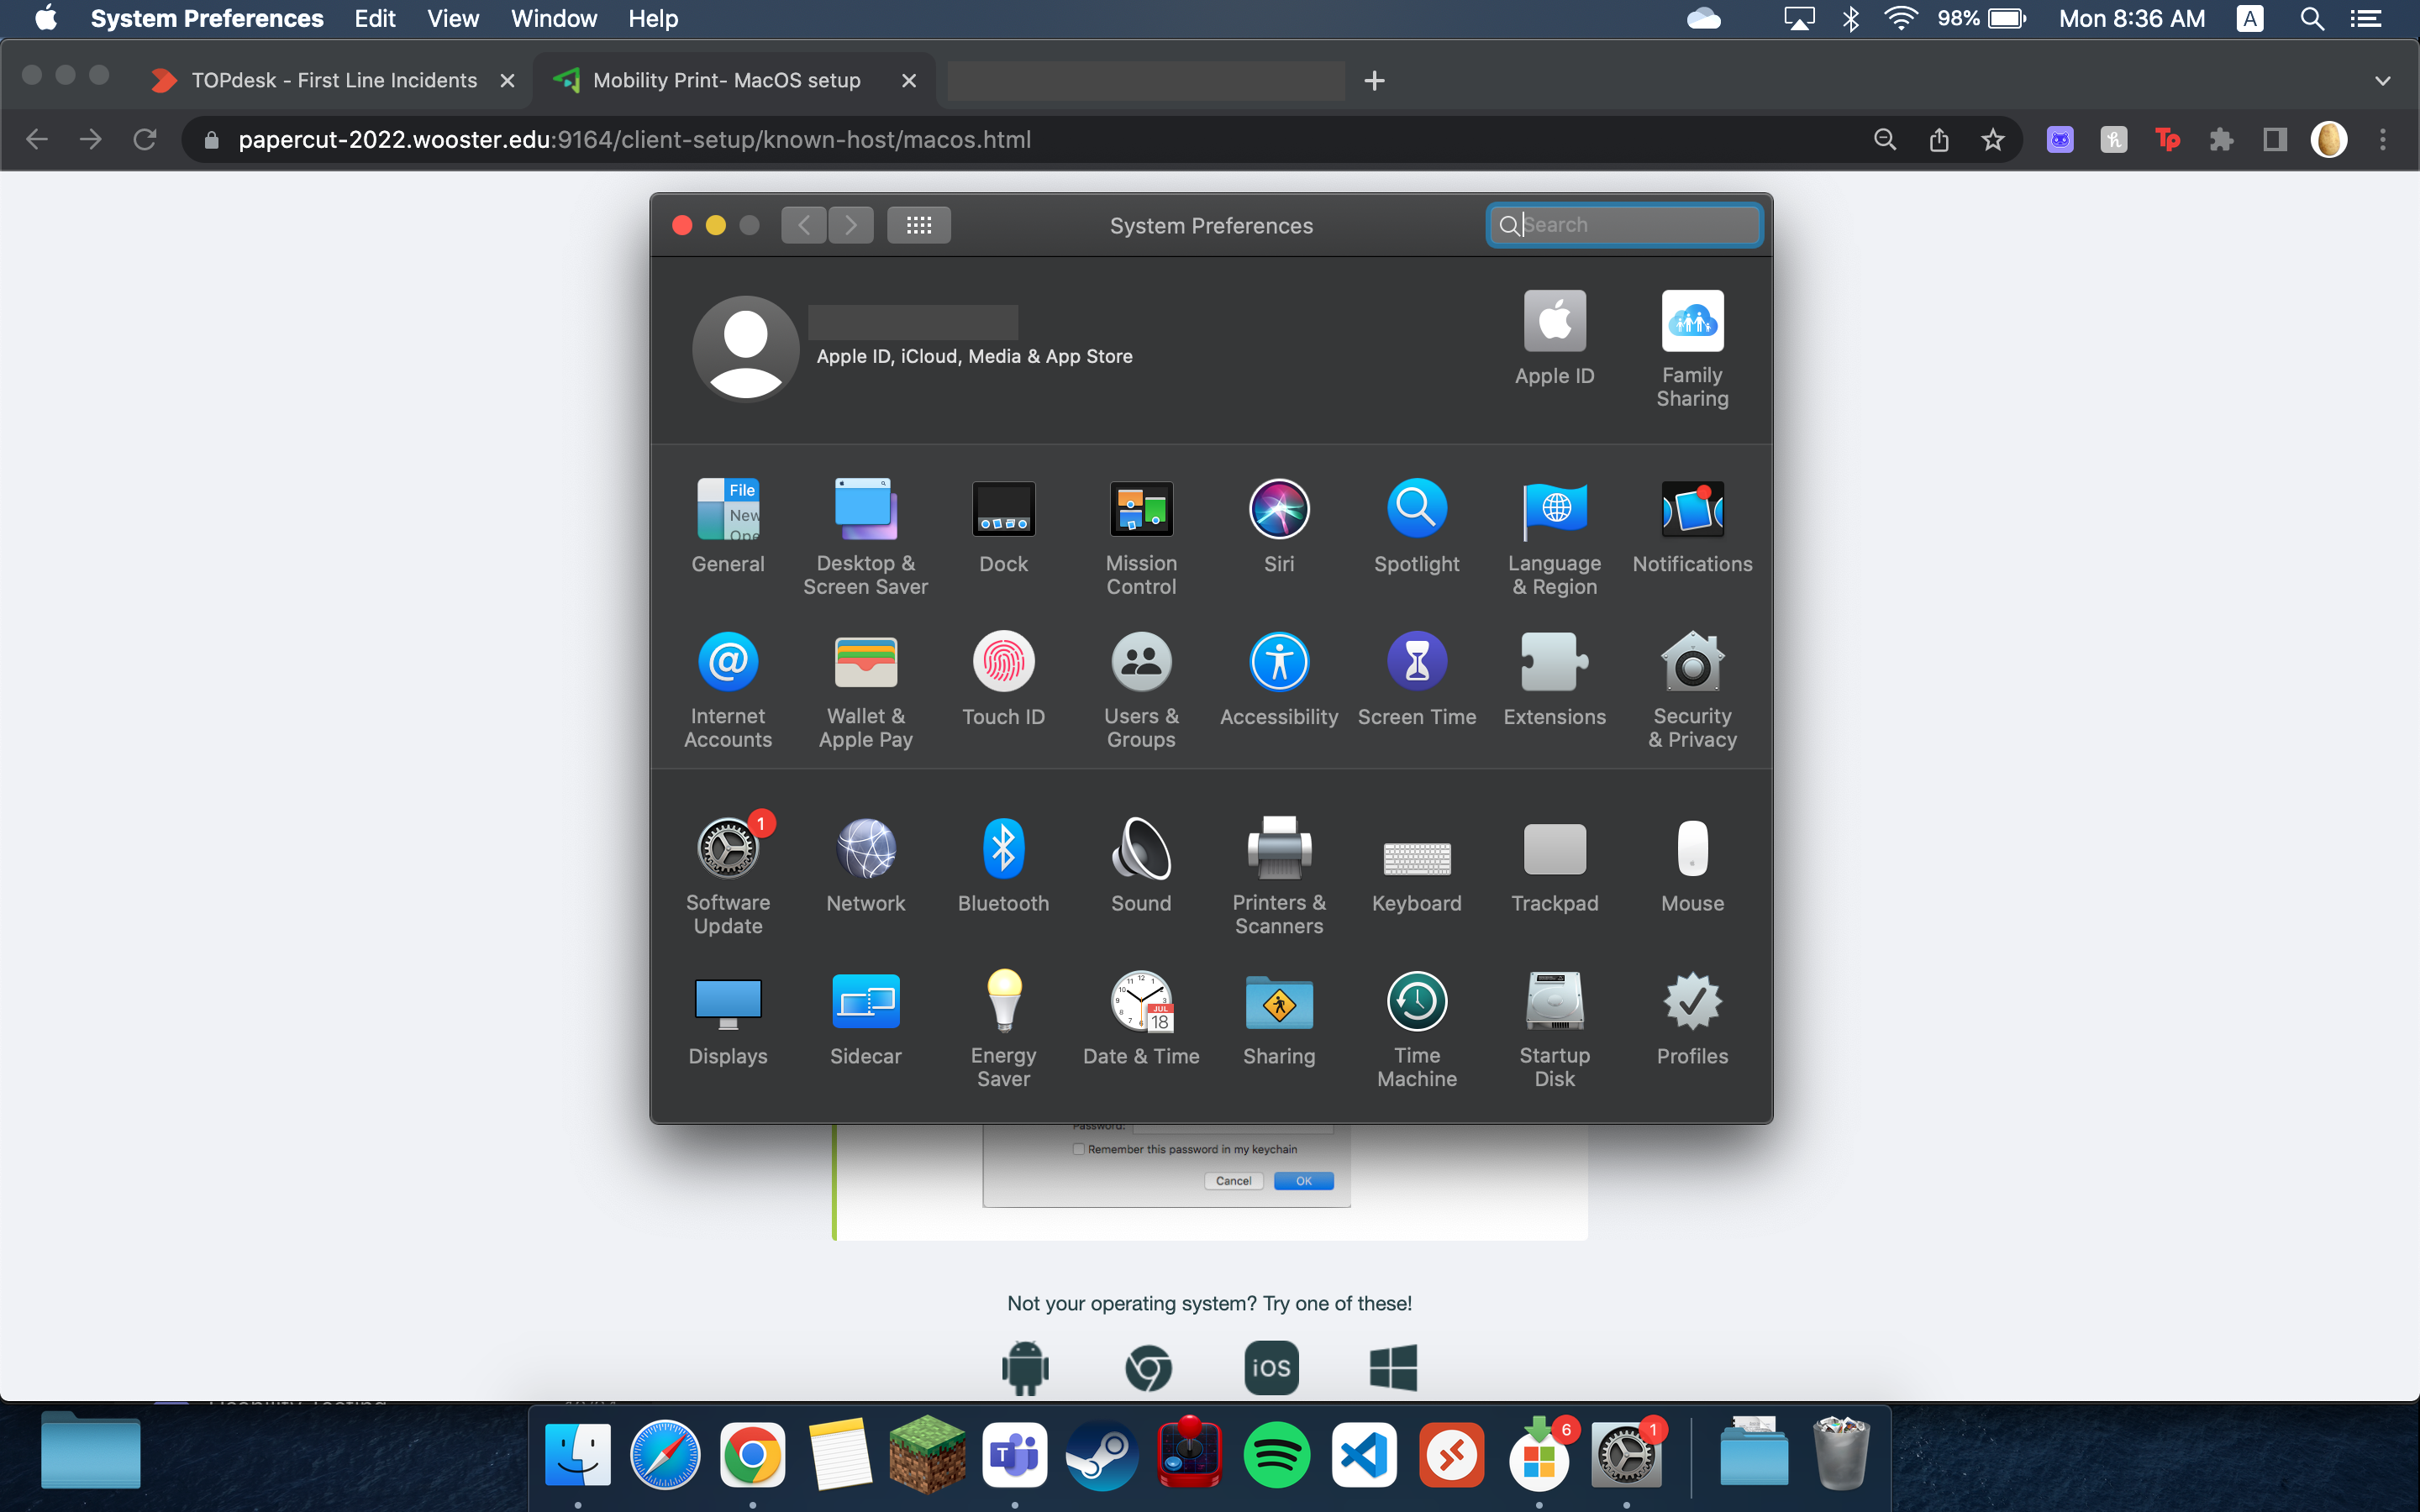
Task: Open the Edit menu
Action: coord(375,19)
